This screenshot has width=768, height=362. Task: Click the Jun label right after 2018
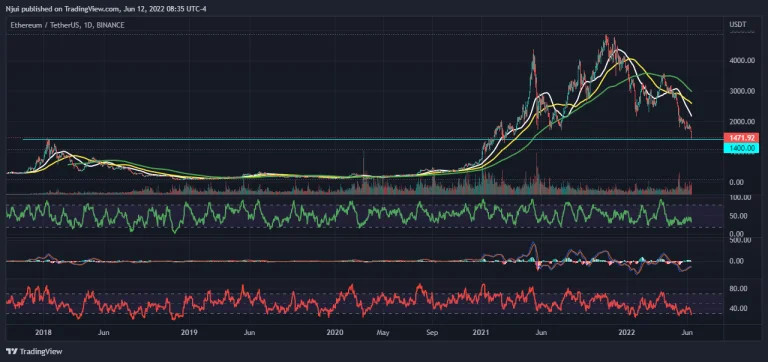click(x=103, y=333)
